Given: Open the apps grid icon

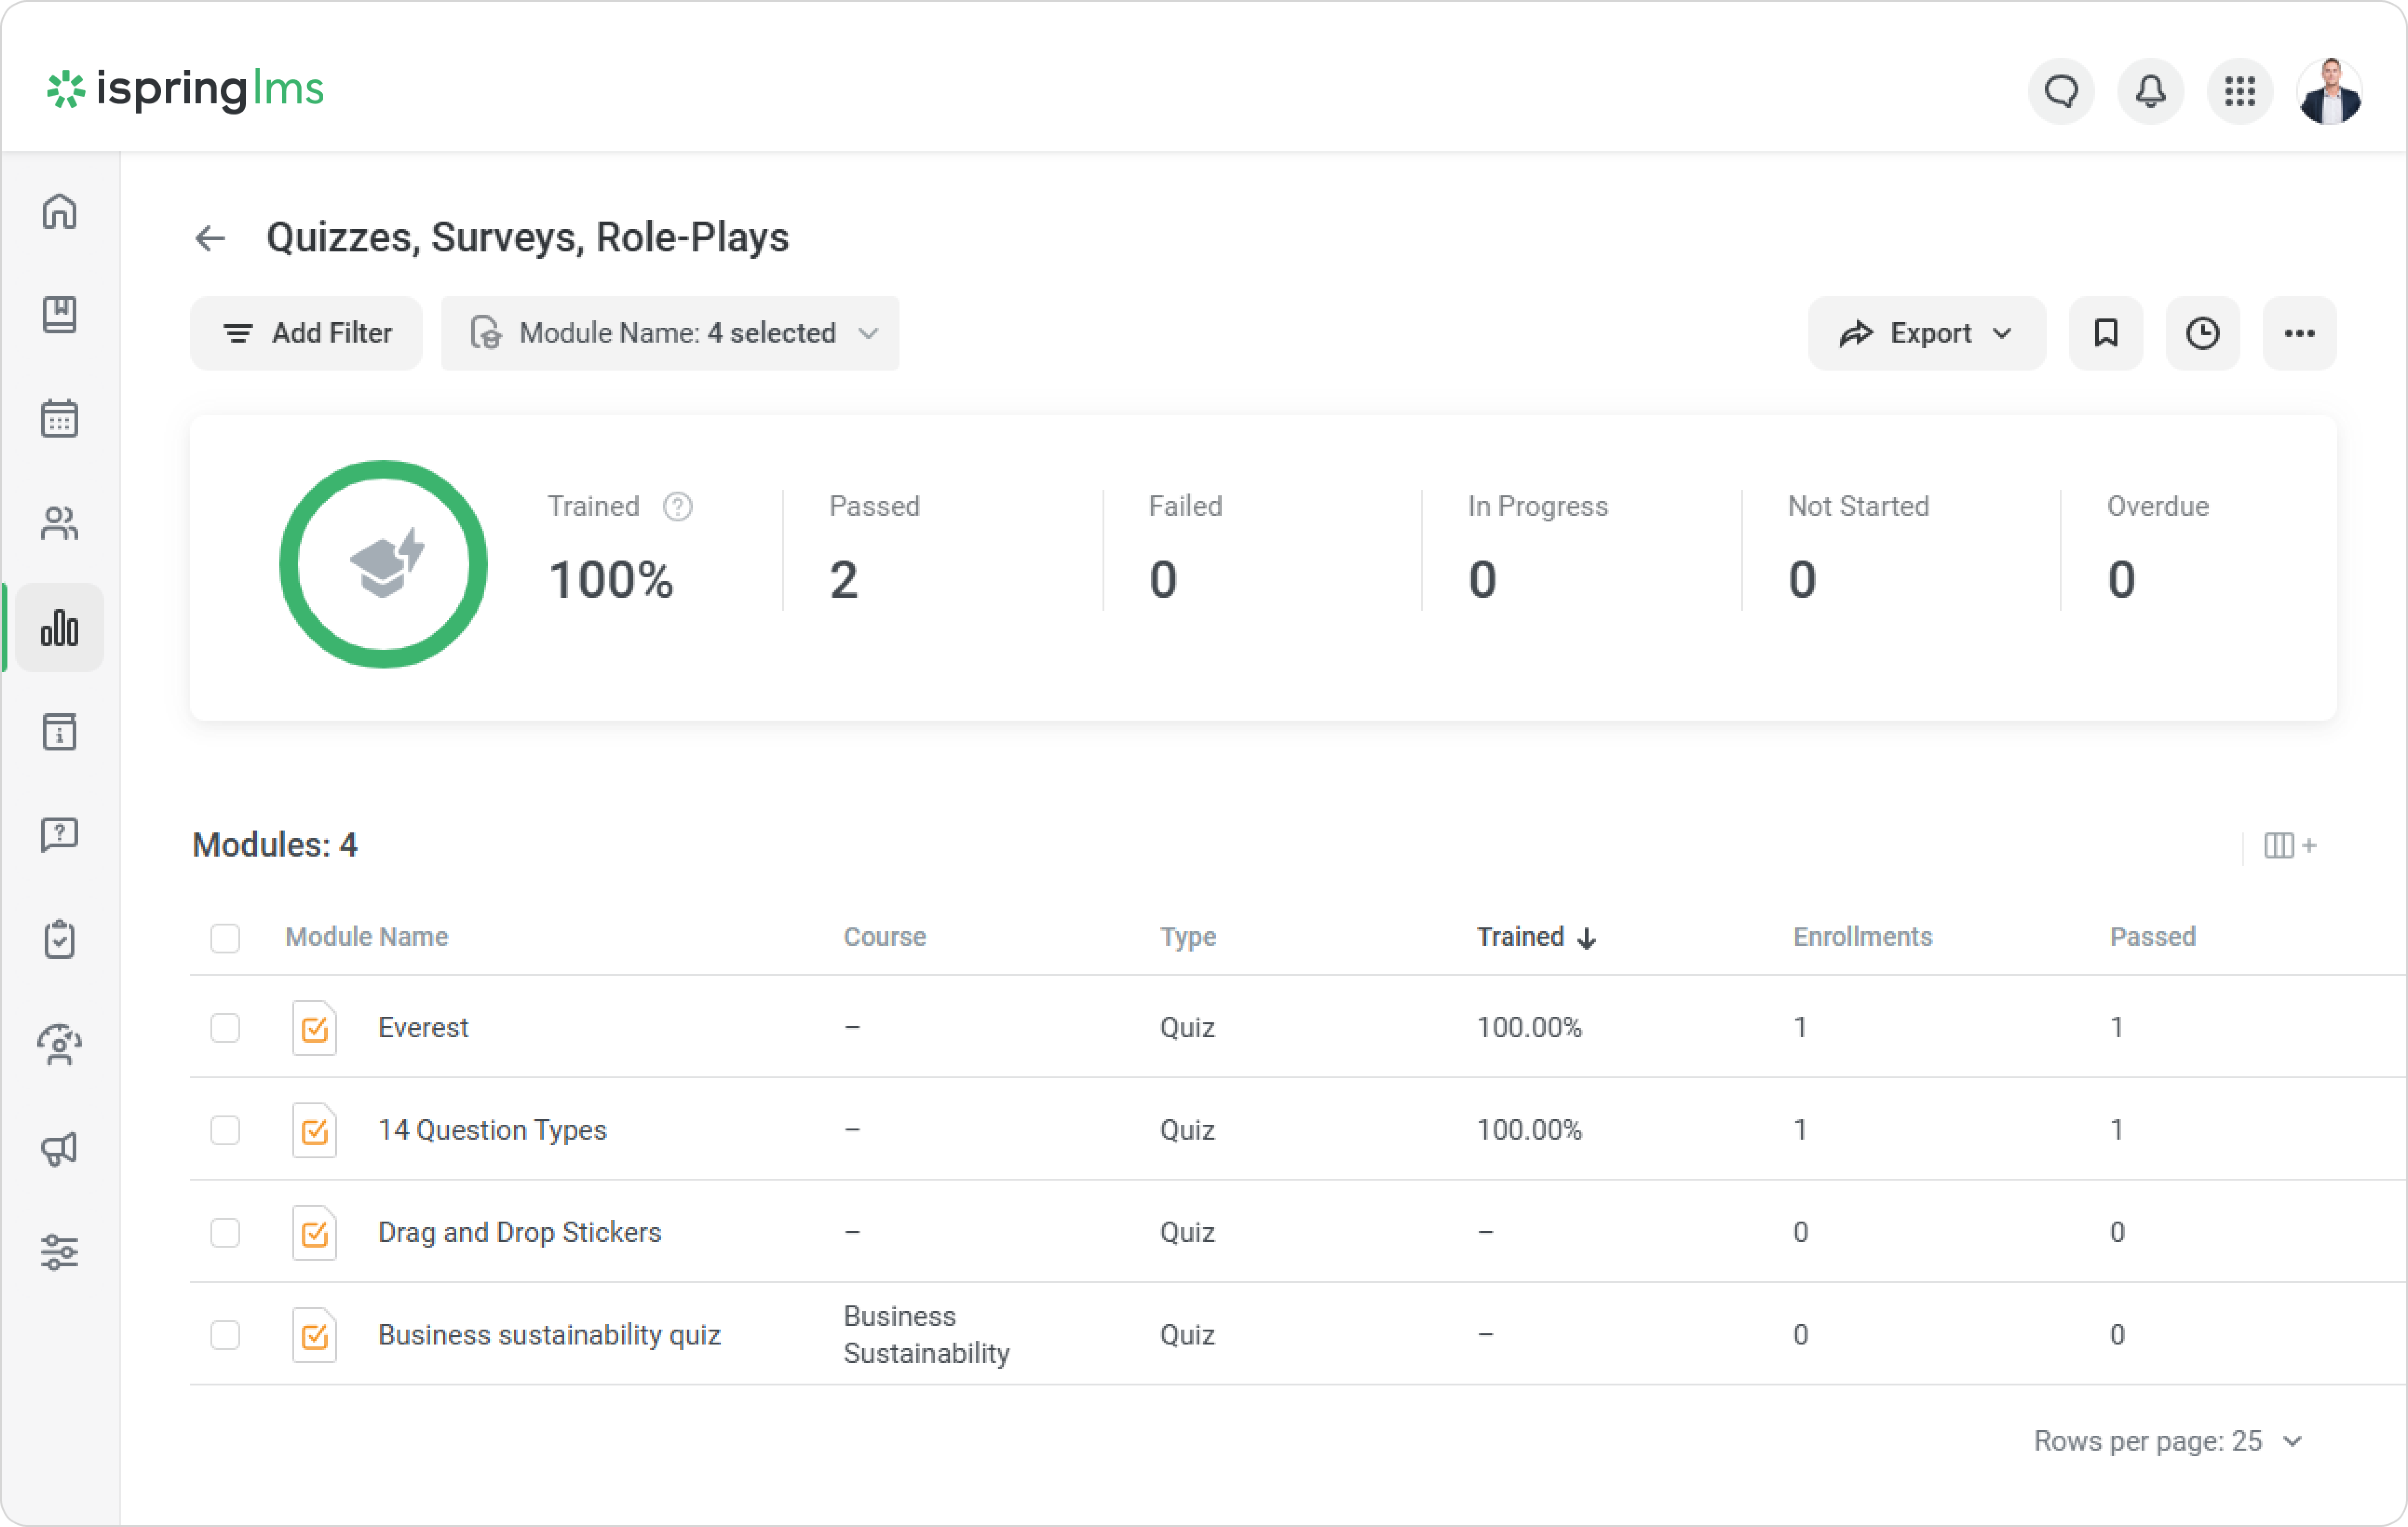Looking at the screenshot, I should pyautogui.click(x=2240, y=91).
